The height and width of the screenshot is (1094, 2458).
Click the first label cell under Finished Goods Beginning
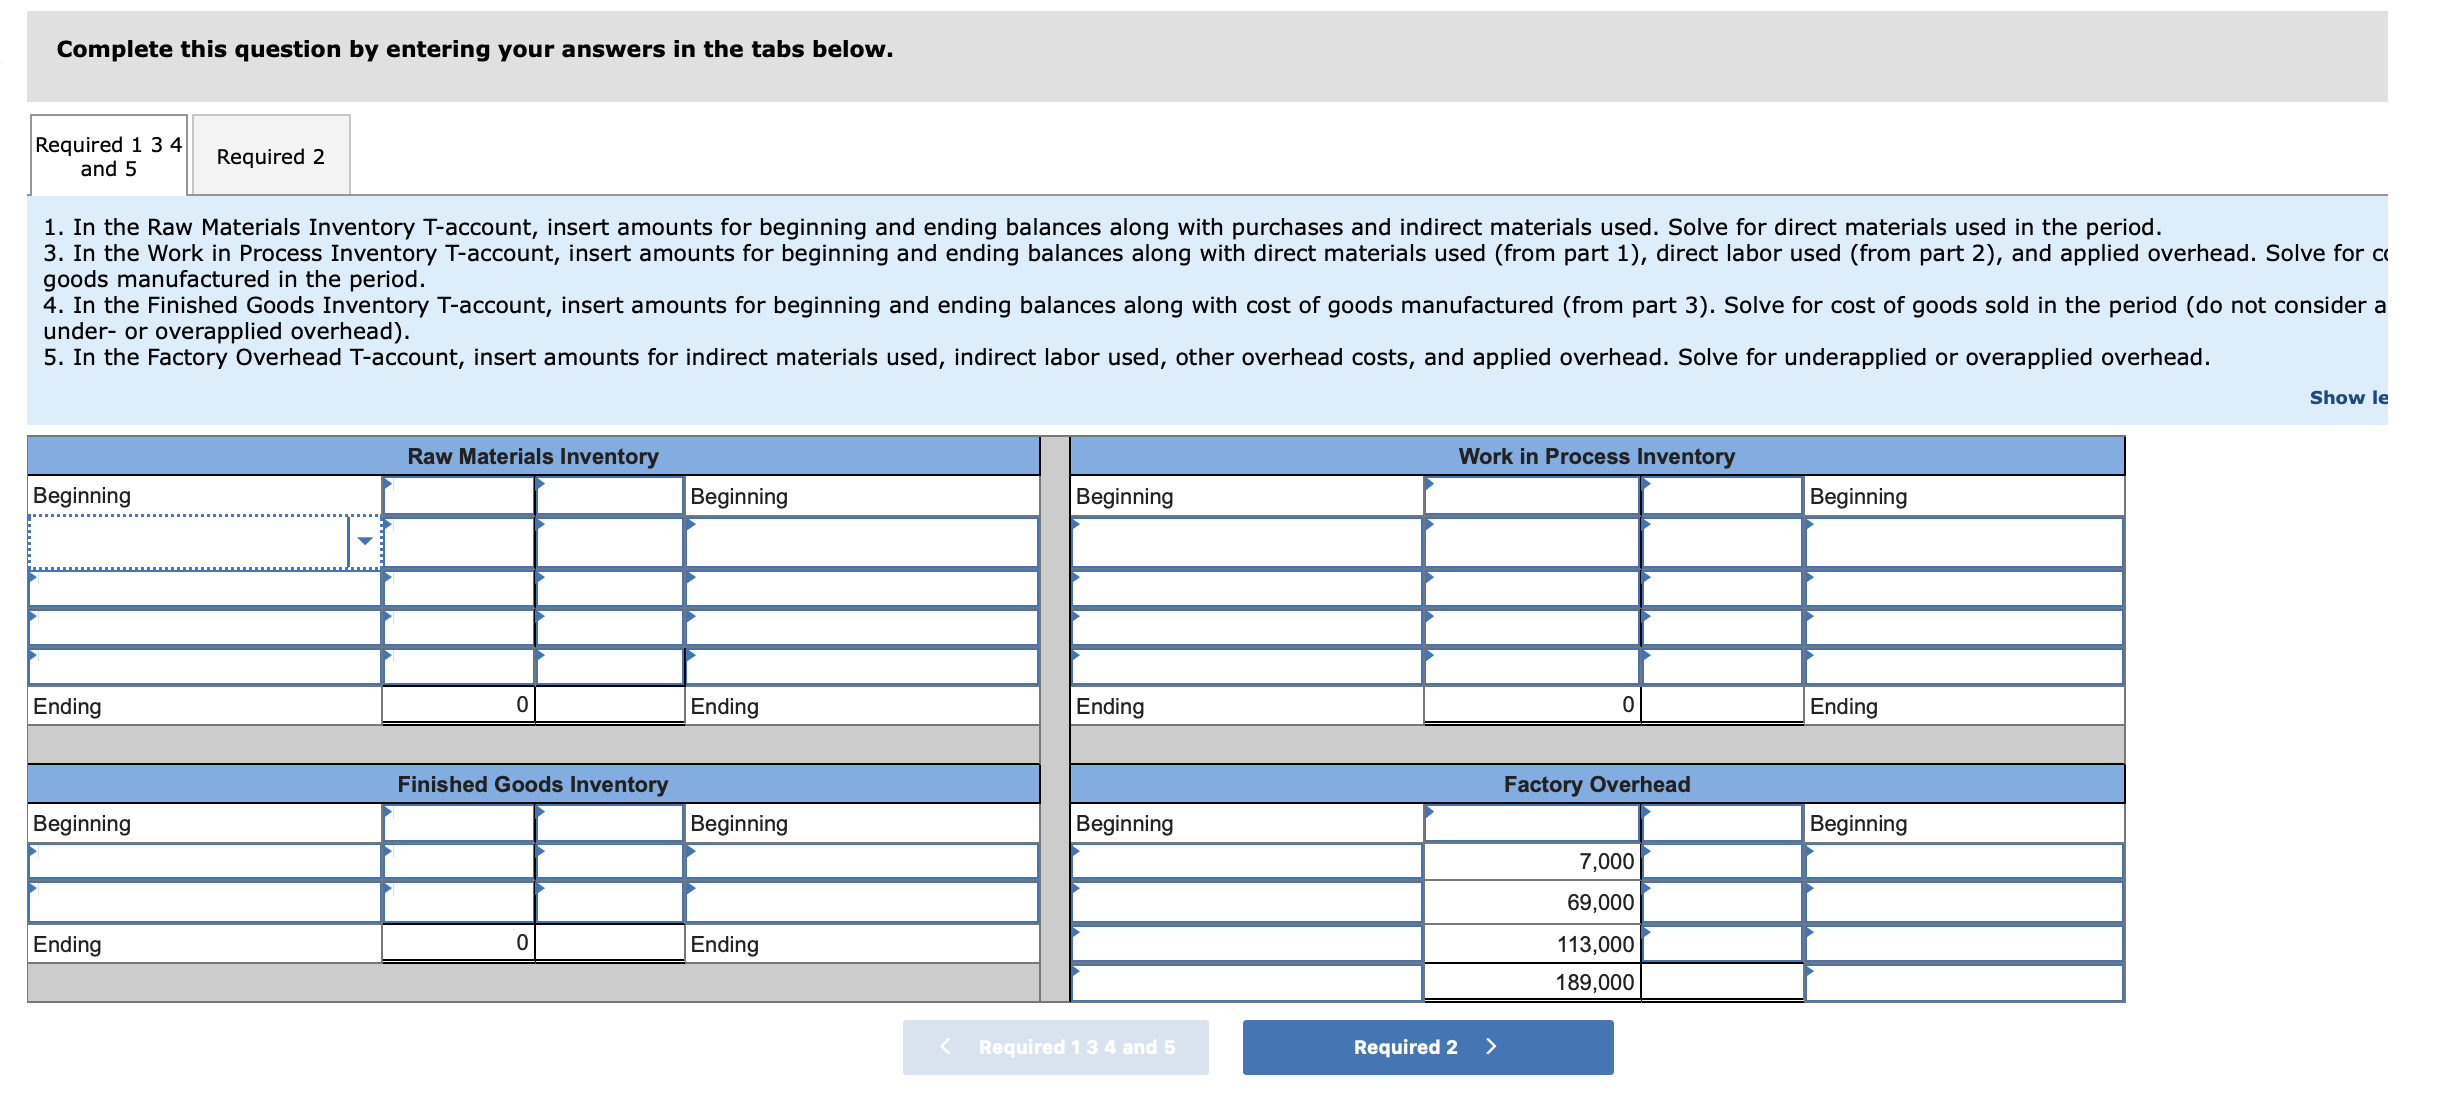(205, 861)
